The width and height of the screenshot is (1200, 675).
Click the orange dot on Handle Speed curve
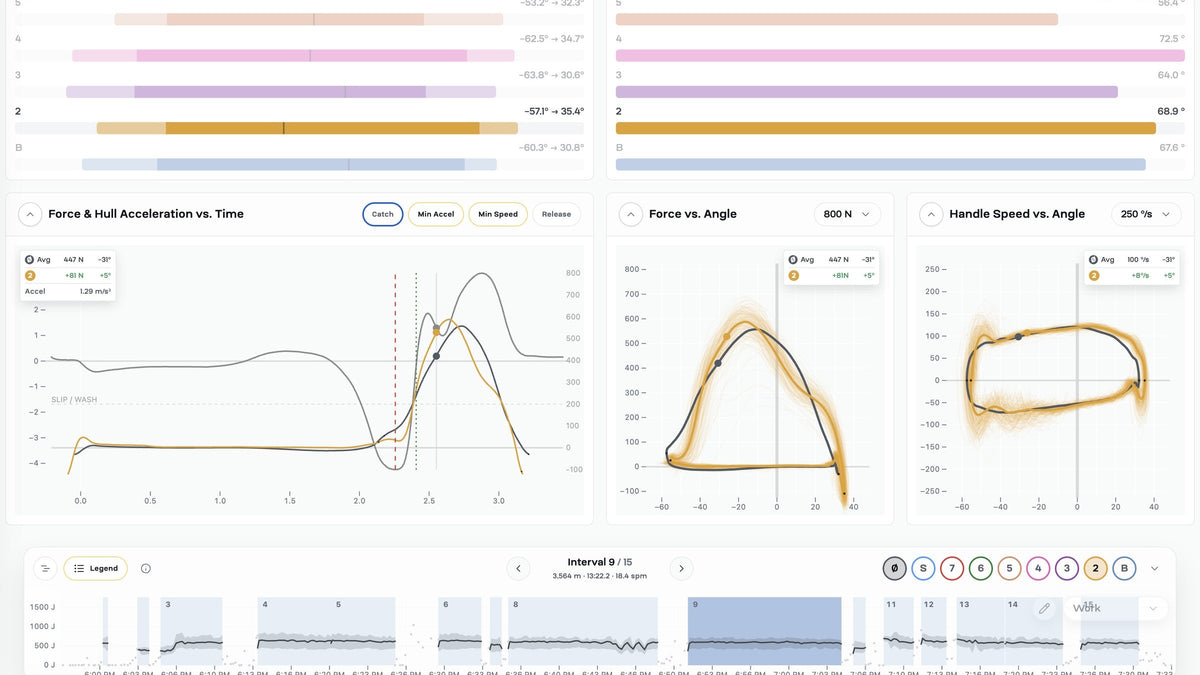coord(1027,333)
